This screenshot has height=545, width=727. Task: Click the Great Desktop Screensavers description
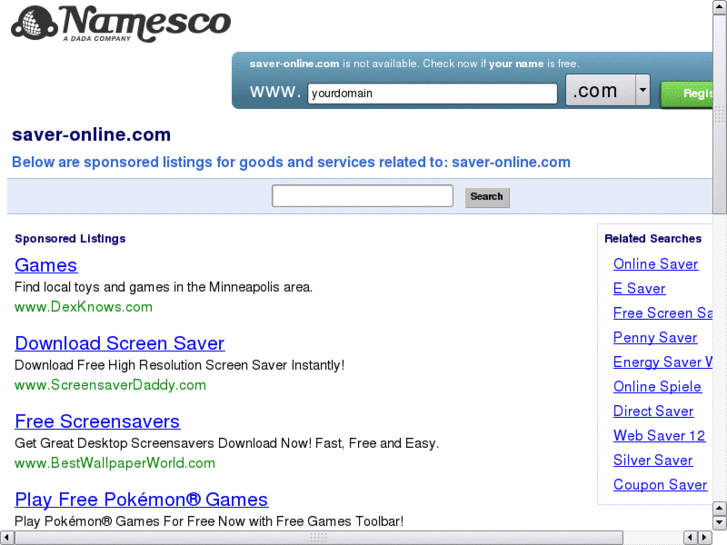227,443
